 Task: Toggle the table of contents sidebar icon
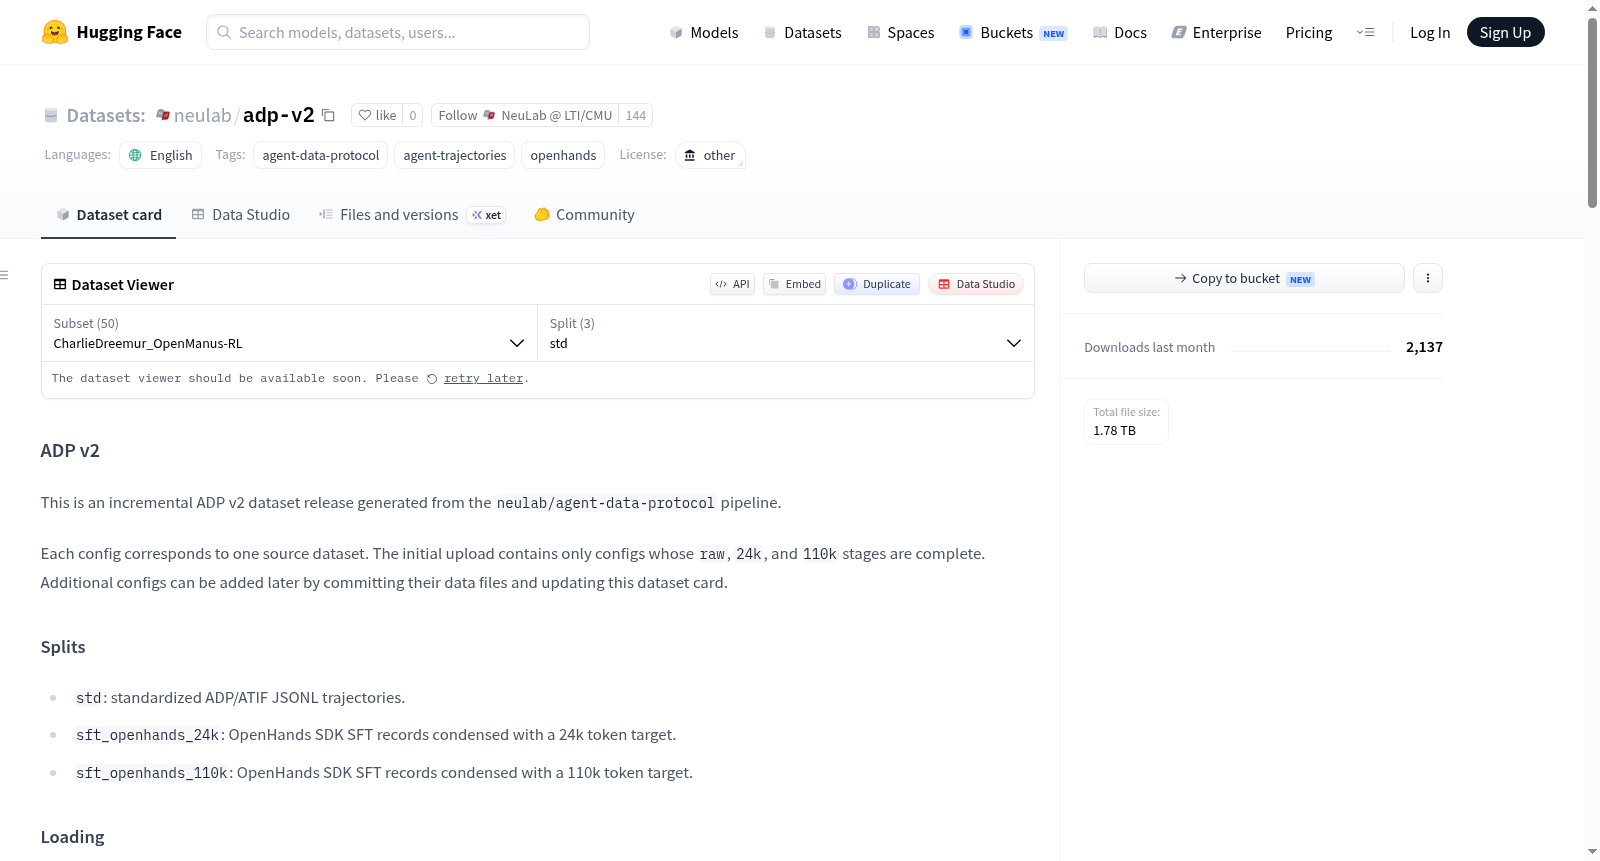(x=5, y=275)
